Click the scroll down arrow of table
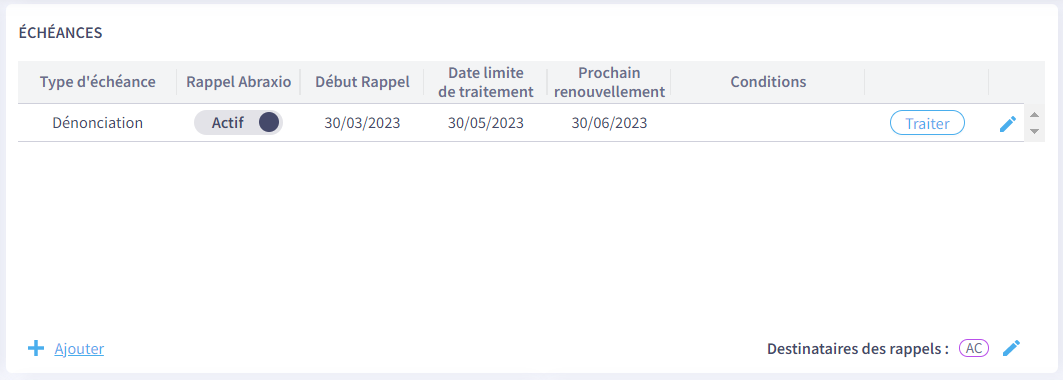Image resolution: width=1063 pixels, height=380 pixels. pyautogui.click(x=1034, y=131)
